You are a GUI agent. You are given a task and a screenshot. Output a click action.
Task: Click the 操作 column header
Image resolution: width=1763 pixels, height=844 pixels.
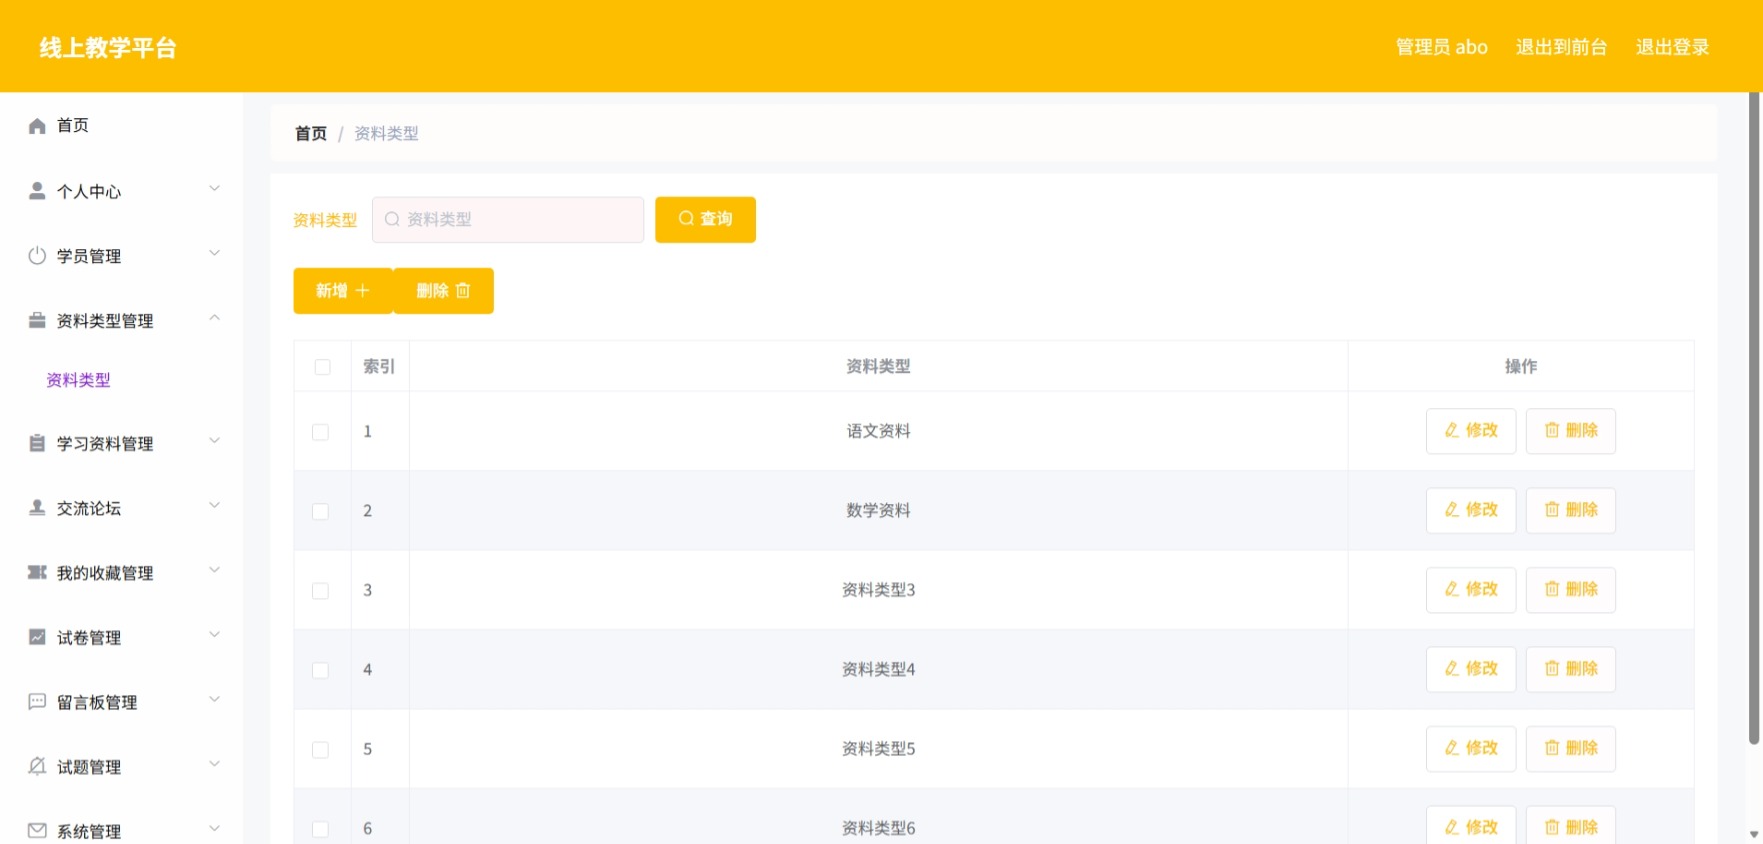[1520, 366]
